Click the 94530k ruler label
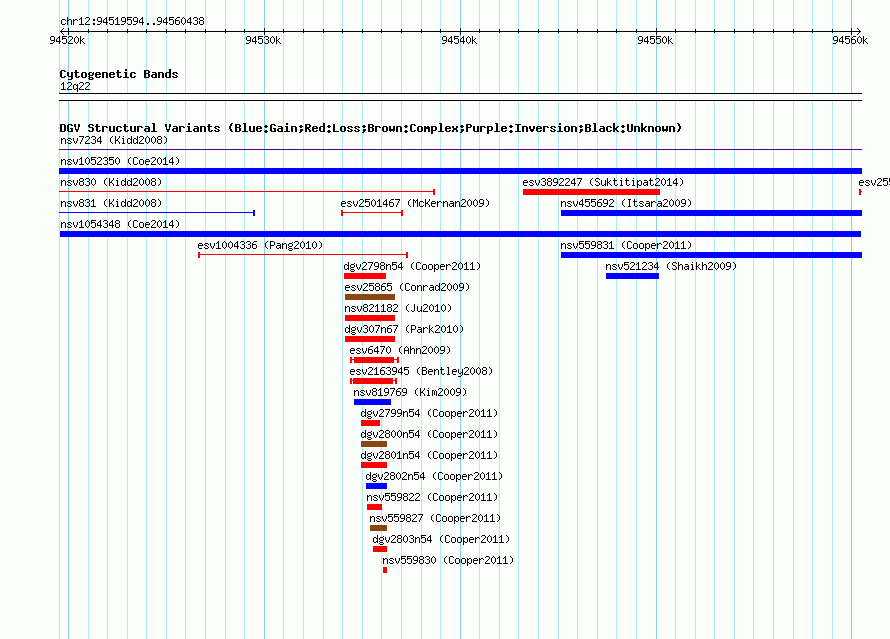The image size is (890, 639). (x=263, y=40)
